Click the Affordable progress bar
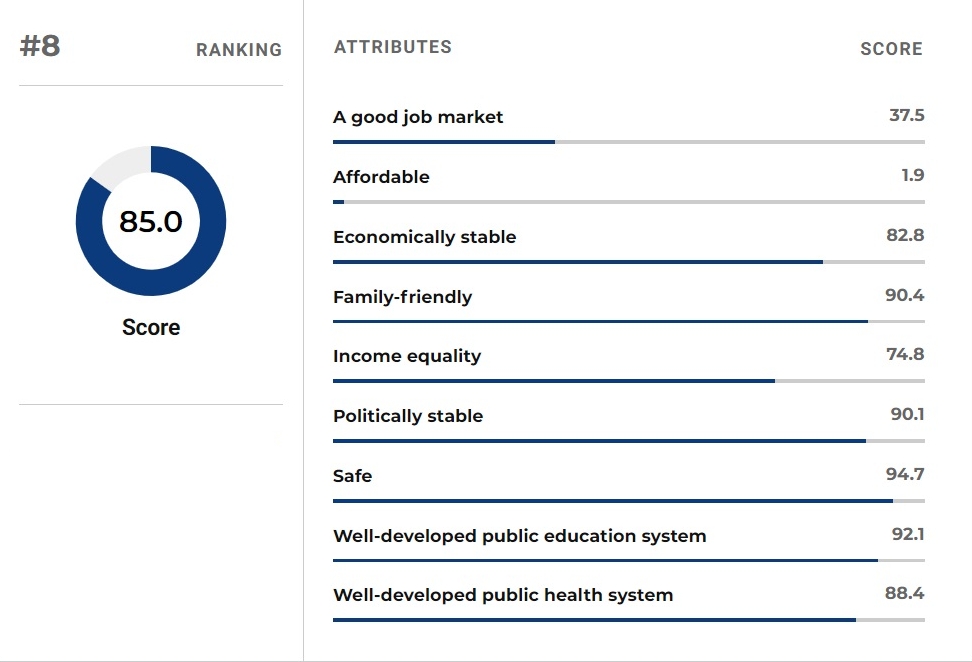The height and width of the screenshot is (662, 972). 629,202
